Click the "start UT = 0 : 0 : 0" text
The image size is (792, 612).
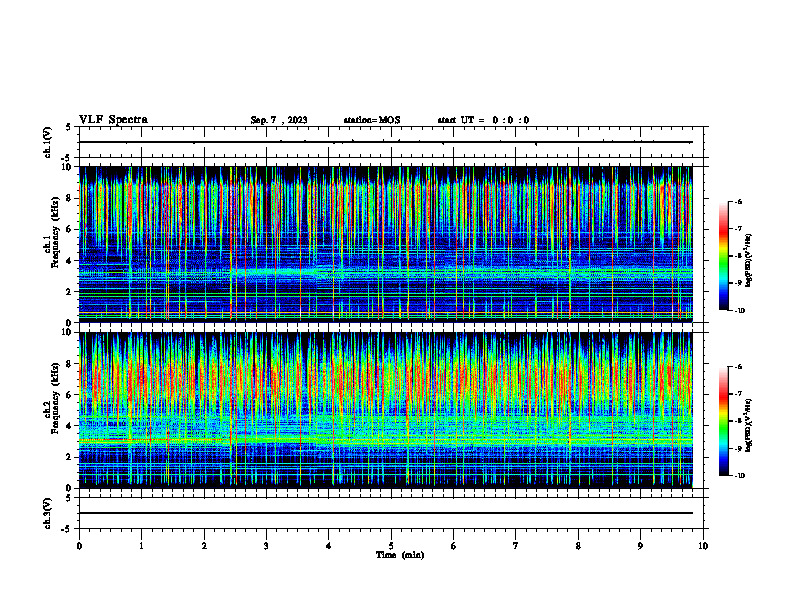483,120
